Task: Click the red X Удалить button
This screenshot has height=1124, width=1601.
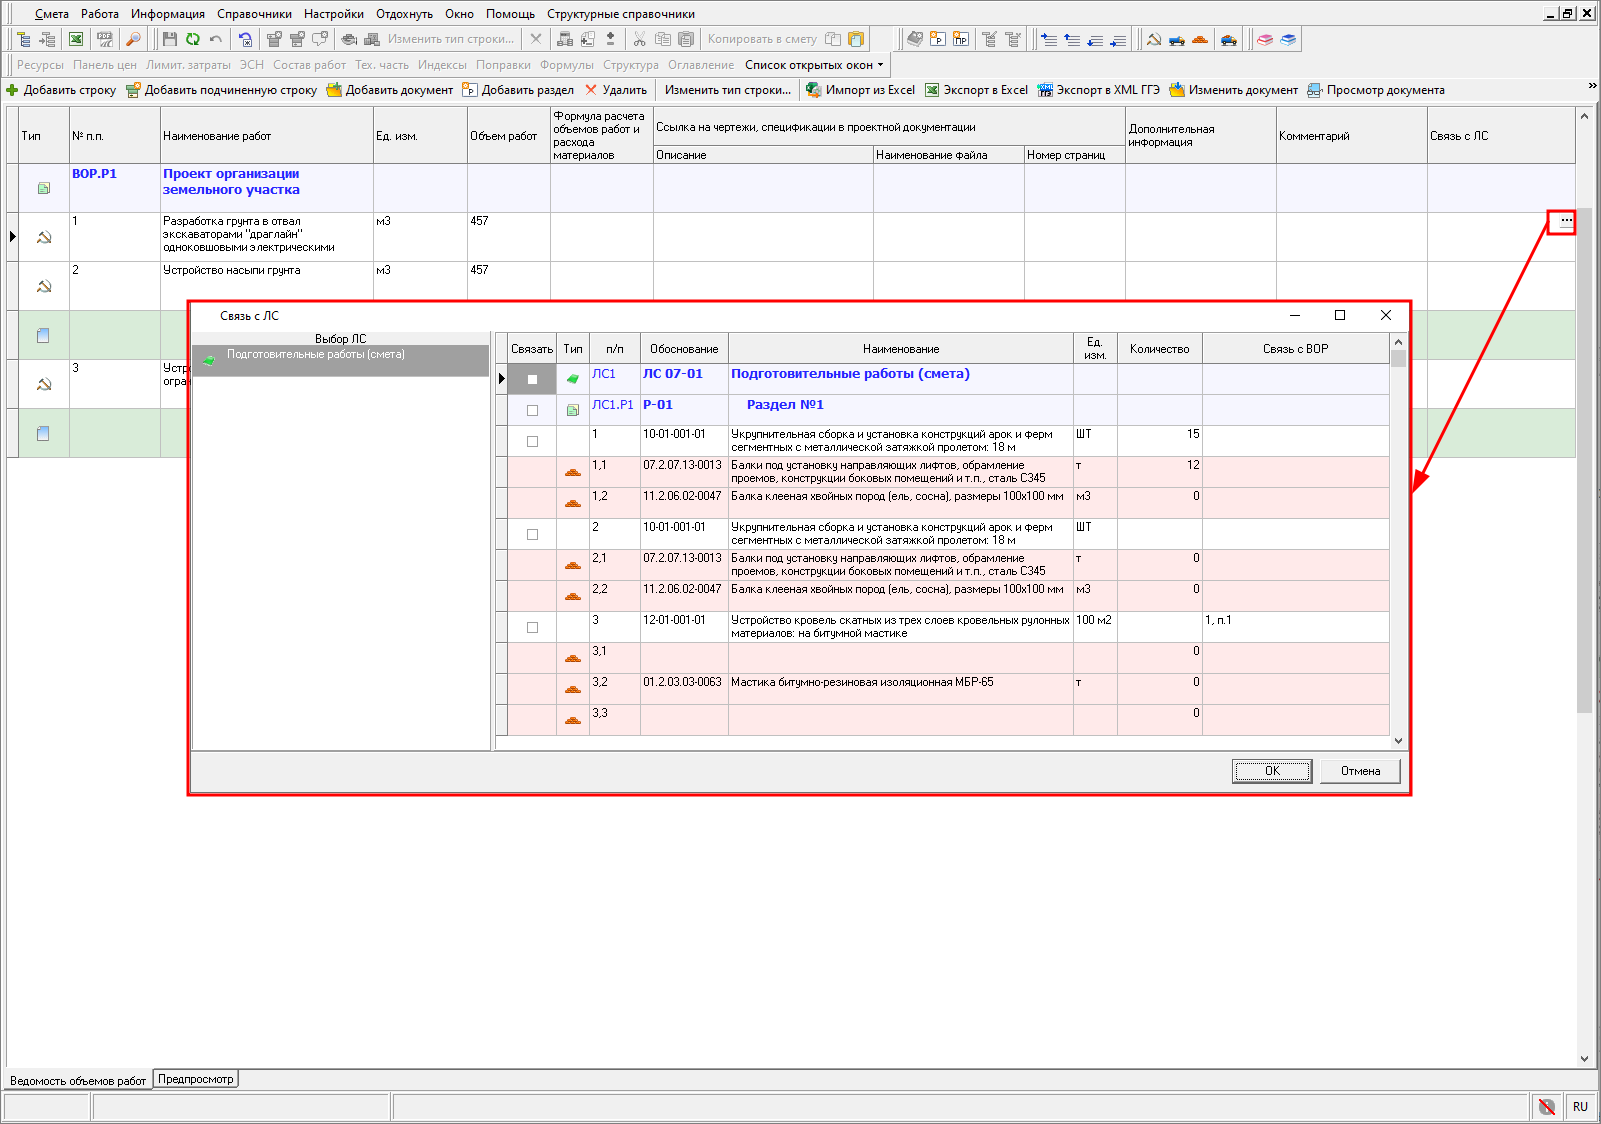Action: [x=616, y=90]
